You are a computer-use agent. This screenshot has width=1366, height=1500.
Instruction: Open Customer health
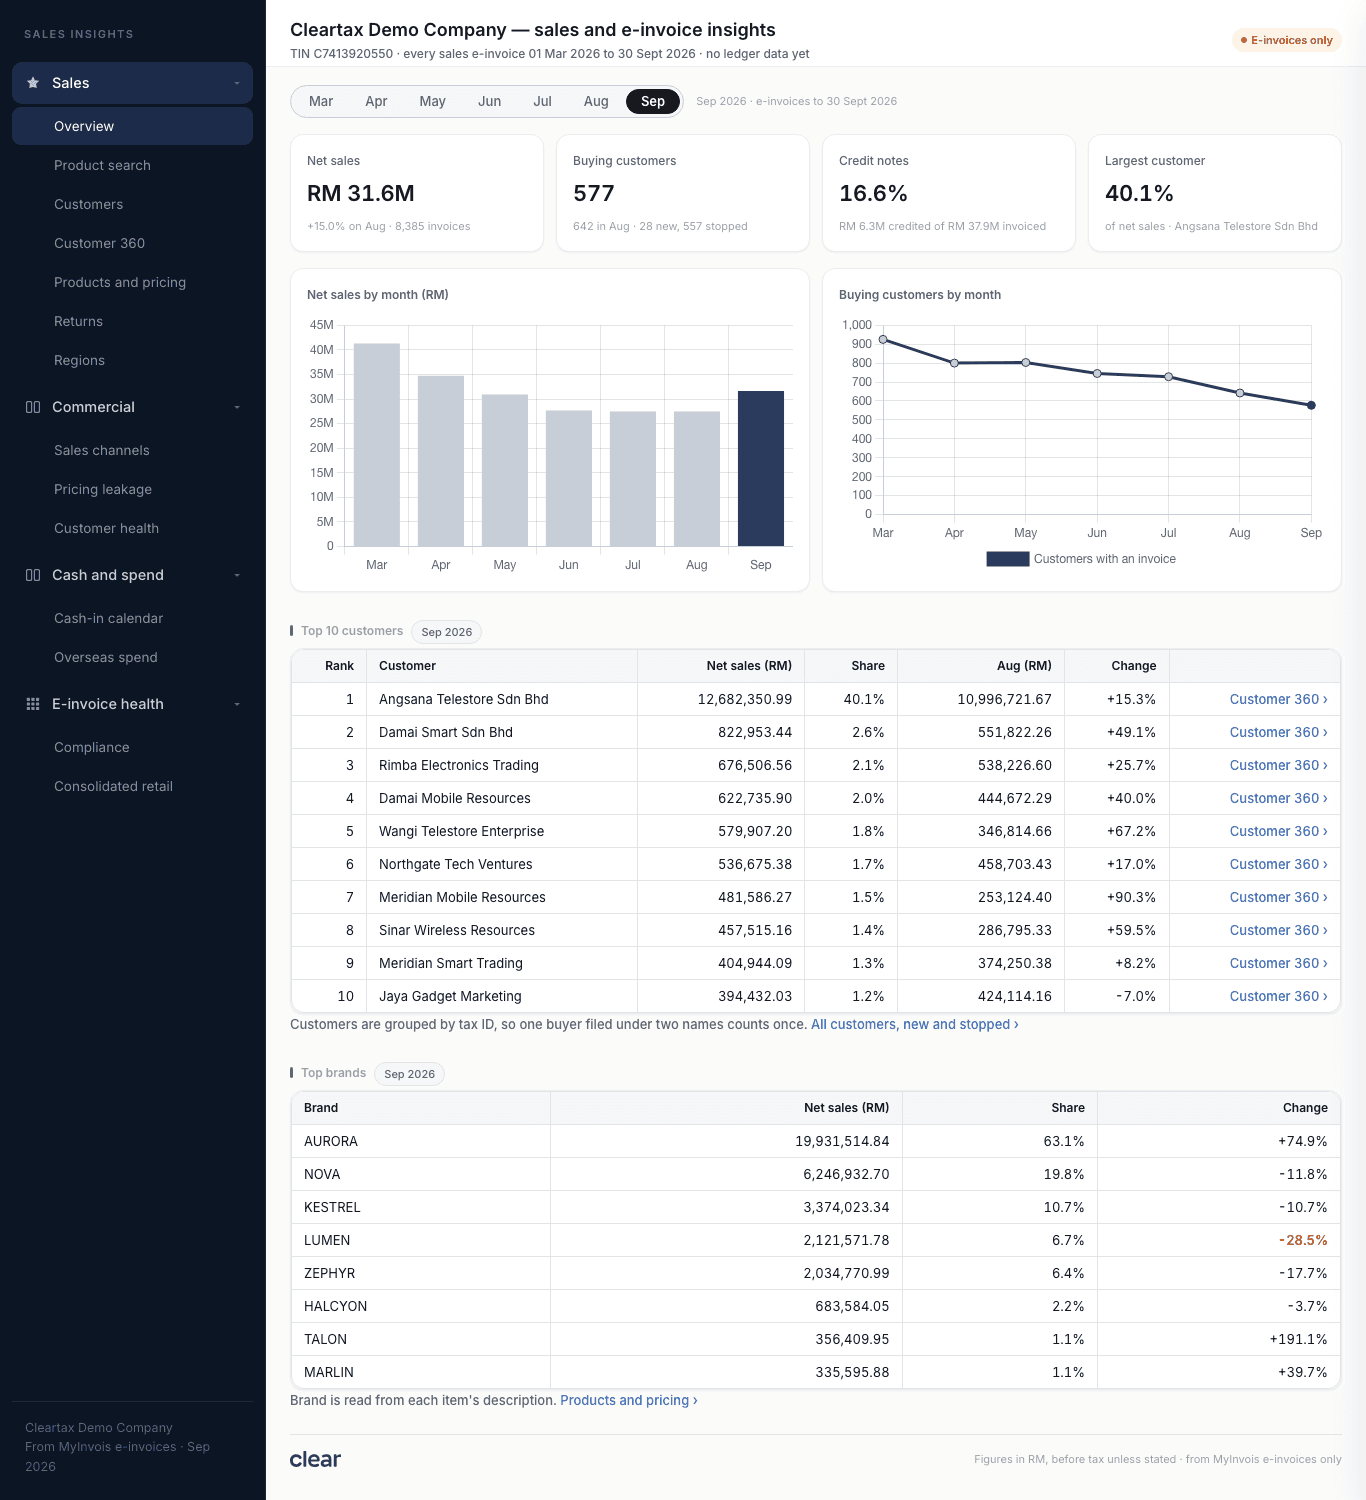pos(132,528)
